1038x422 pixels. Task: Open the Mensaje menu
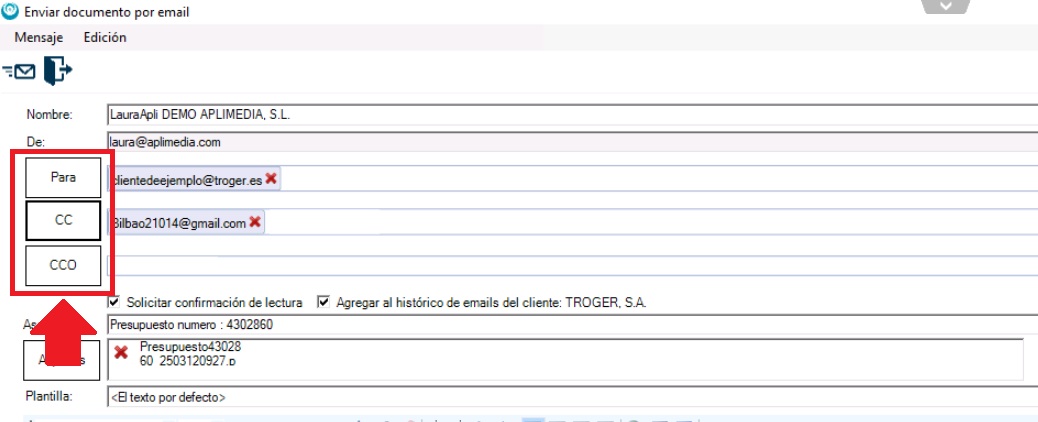(39, 37)
